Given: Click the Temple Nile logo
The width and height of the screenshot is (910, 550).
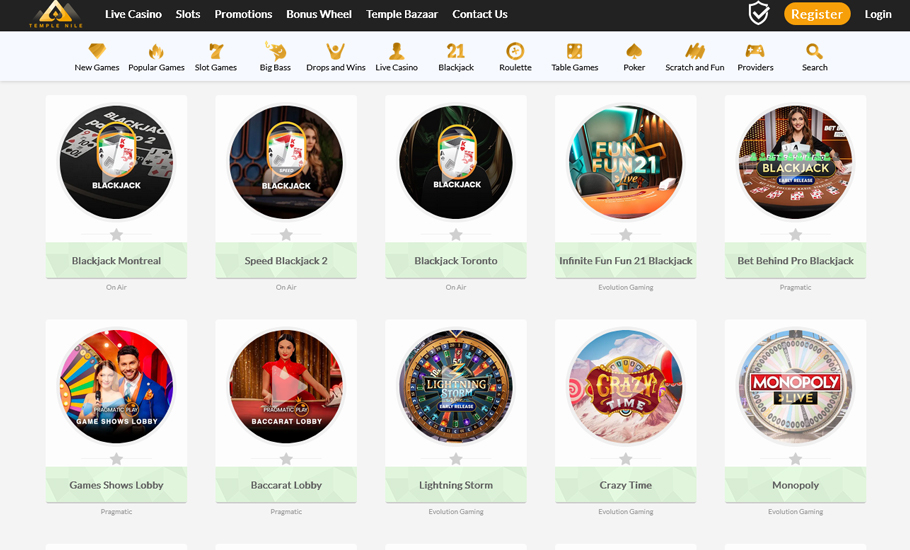Looking at the screenshot, I should (56, 14).
